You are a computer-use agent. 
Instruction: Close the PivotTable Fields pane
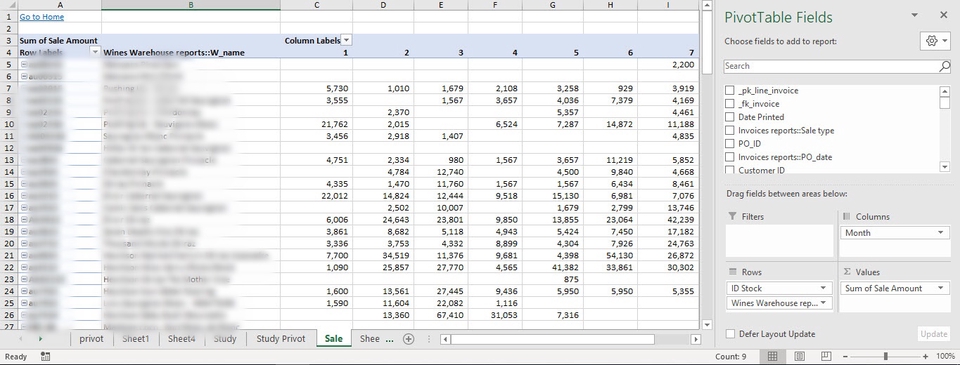(x=943, y=15)
